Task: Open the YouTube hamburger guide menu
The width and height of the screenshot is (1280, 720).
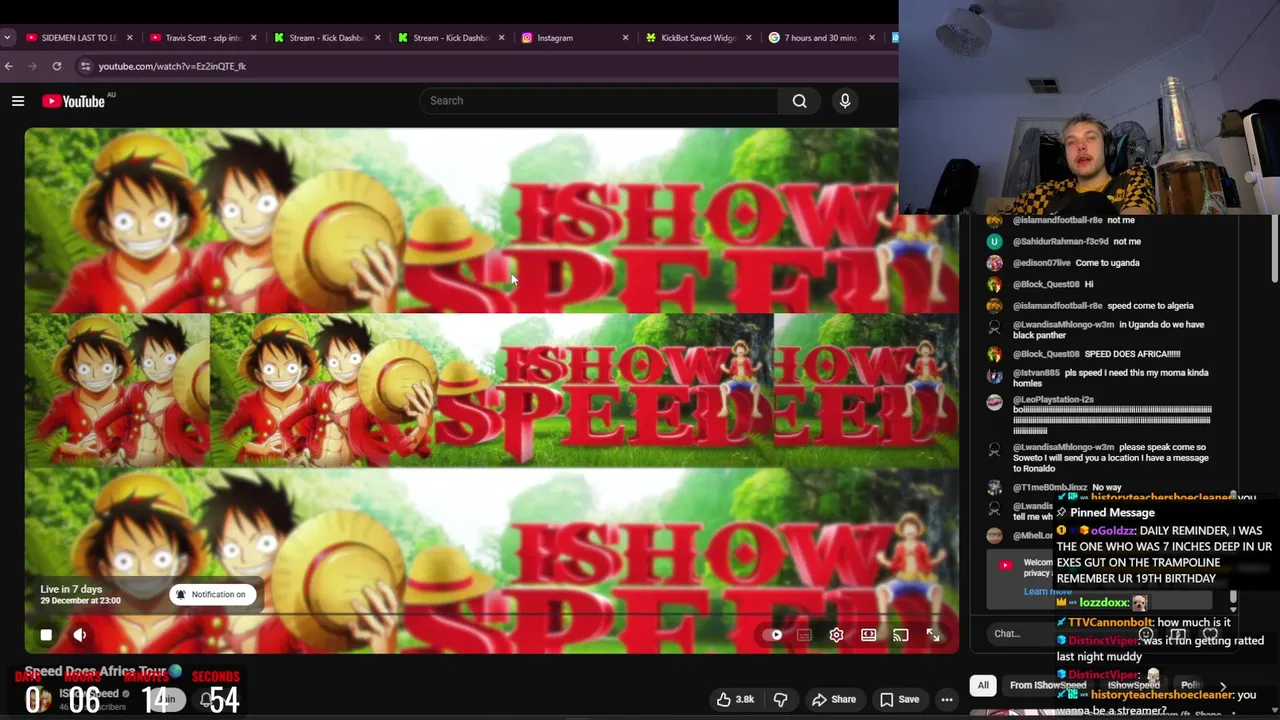Action: pos(18,101)
